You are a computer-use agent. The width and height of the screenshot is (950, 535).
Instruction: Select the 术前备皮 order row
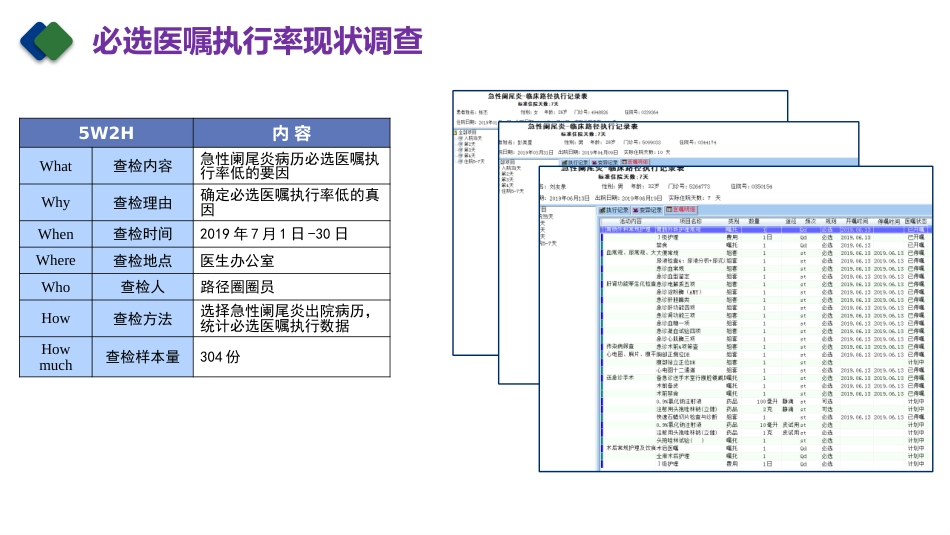tap(765, 386)
